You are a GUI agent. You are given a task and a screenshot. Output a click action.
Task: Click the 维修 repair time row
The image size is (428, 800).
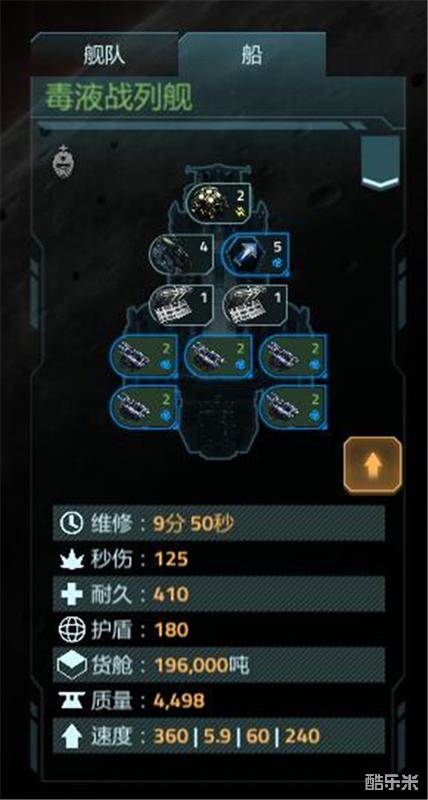[218, 523]
